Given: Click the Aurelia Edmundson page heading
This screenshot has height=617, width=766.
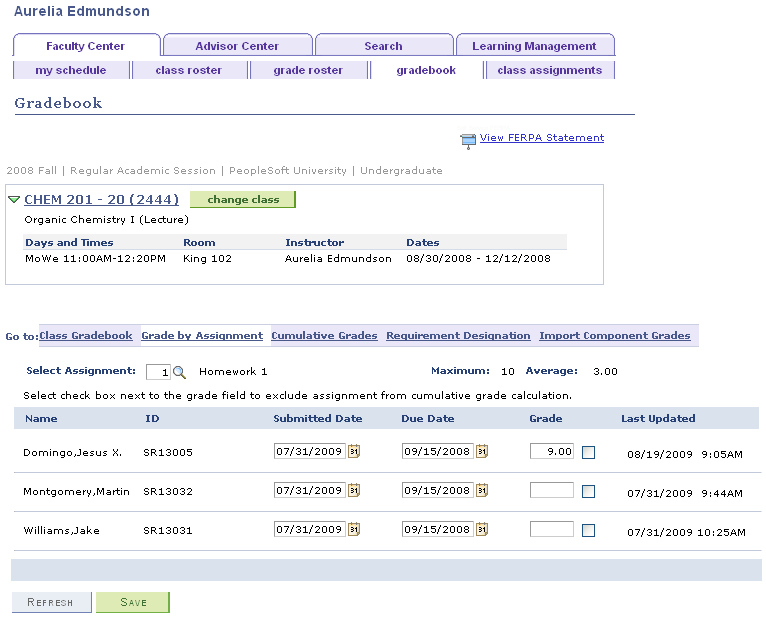Looking at the screenshot, I should click(82, 11).
